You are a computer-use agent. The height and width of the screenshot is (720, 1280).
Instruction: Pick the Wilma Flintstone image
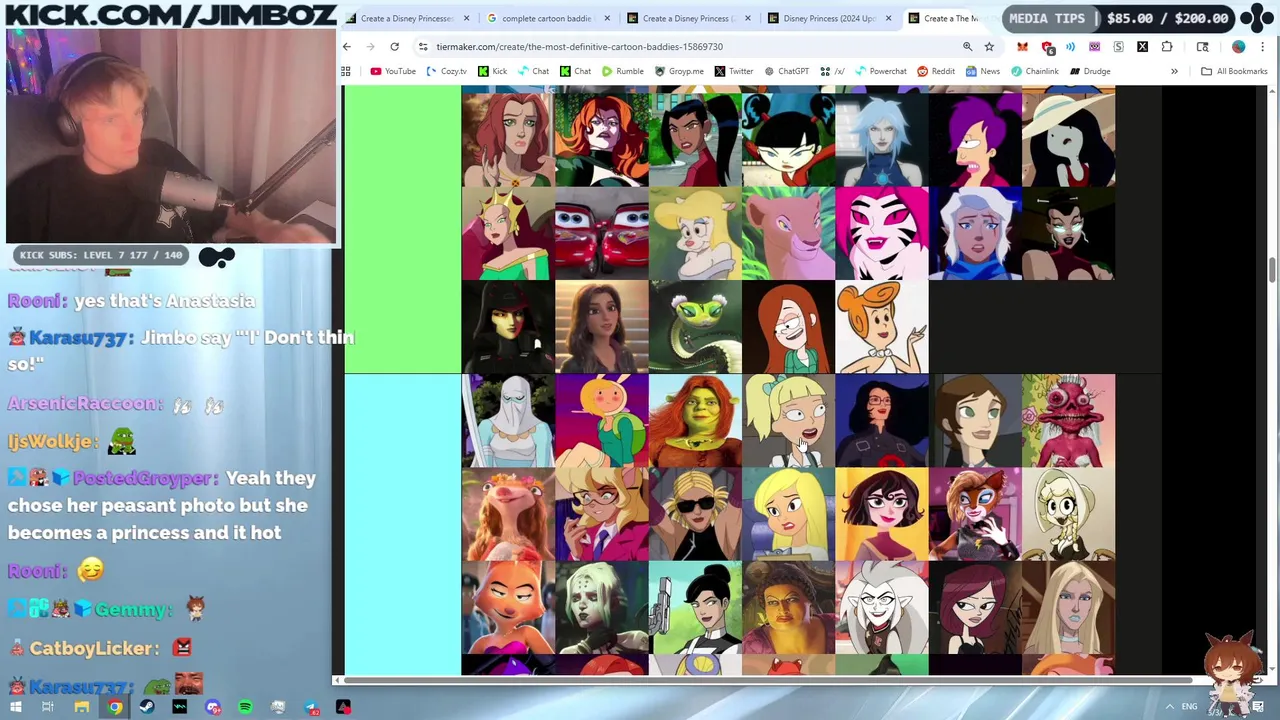(x=882, y=327)
